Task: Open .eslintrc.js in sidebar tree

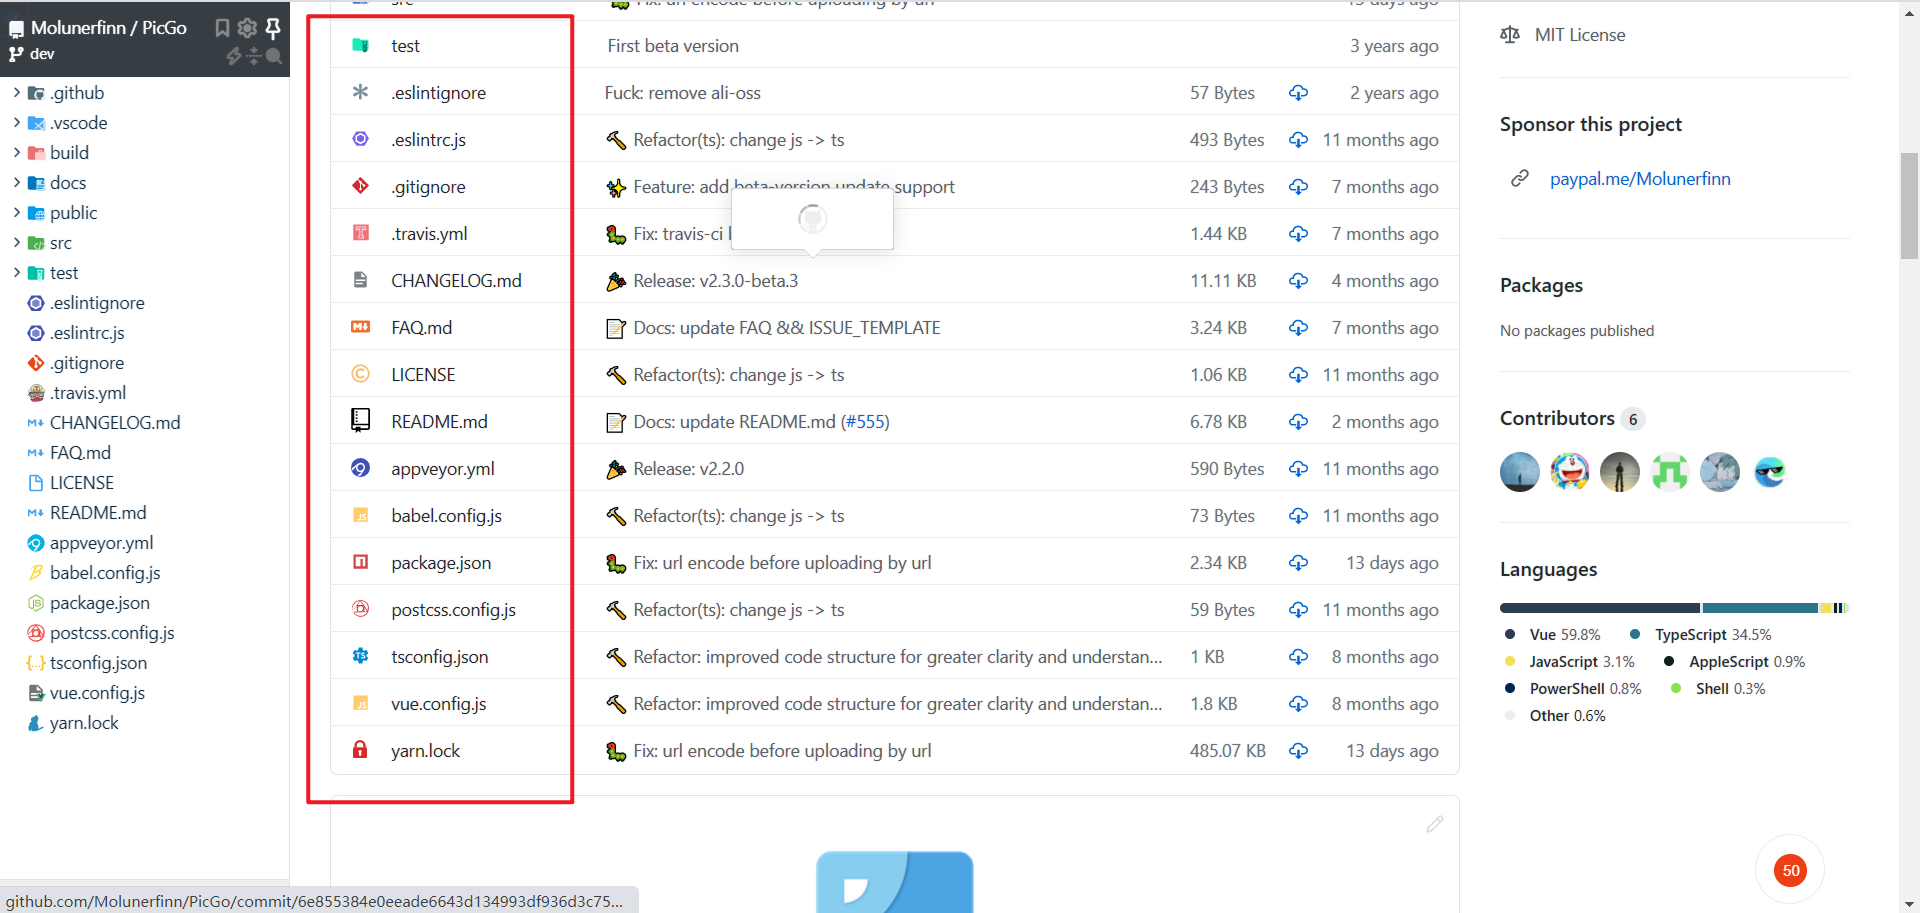Action: [87, 333]
